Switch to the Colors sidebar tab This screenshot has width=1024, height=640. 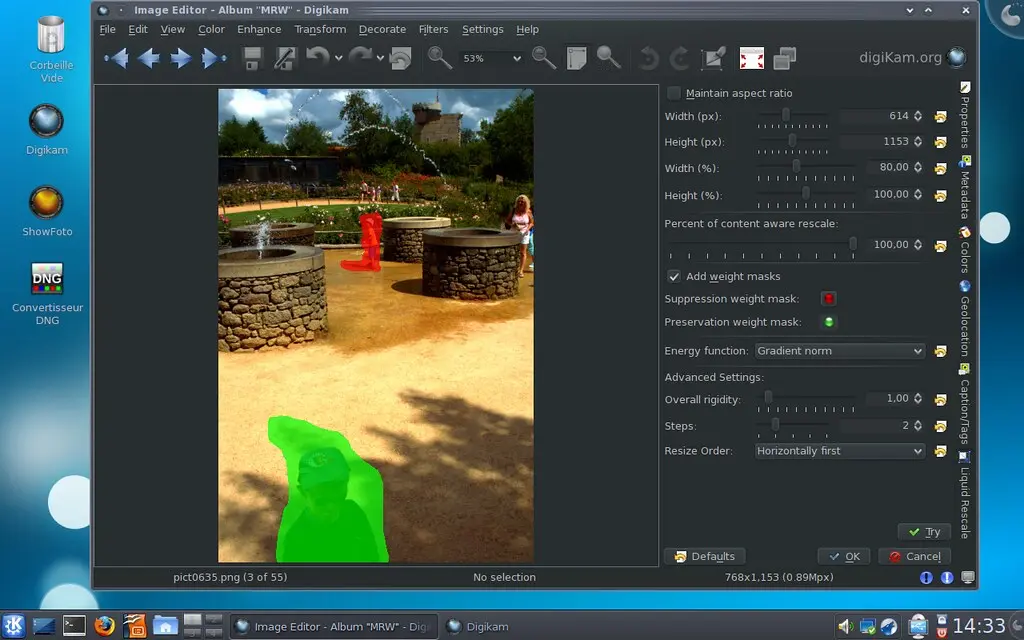[965, 256]
